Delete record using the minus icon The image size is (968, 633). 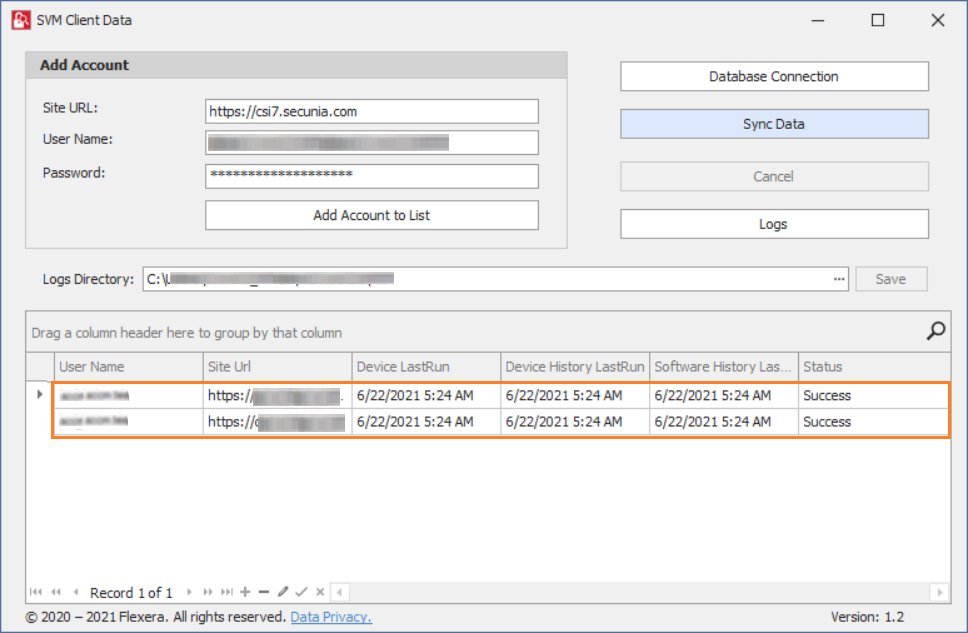pos(264,593)
